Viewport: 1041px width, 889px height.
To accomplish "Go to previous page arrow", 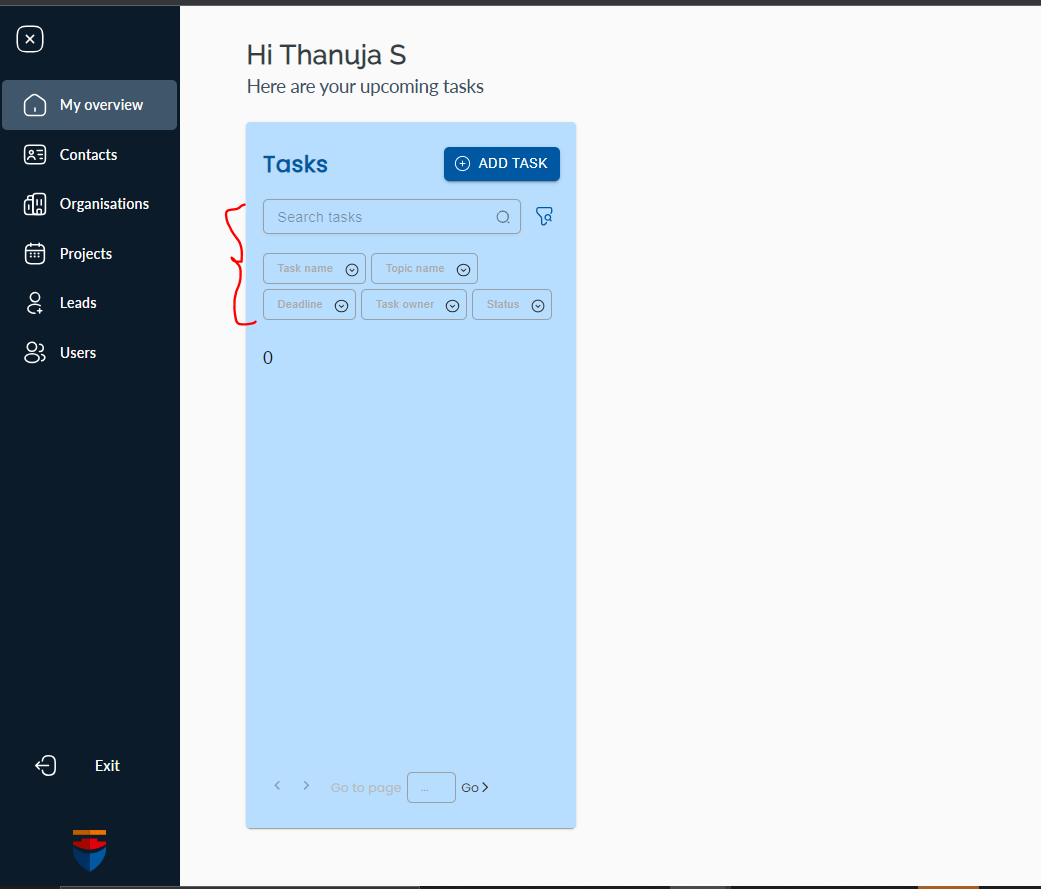I will (x=278, y=785).
